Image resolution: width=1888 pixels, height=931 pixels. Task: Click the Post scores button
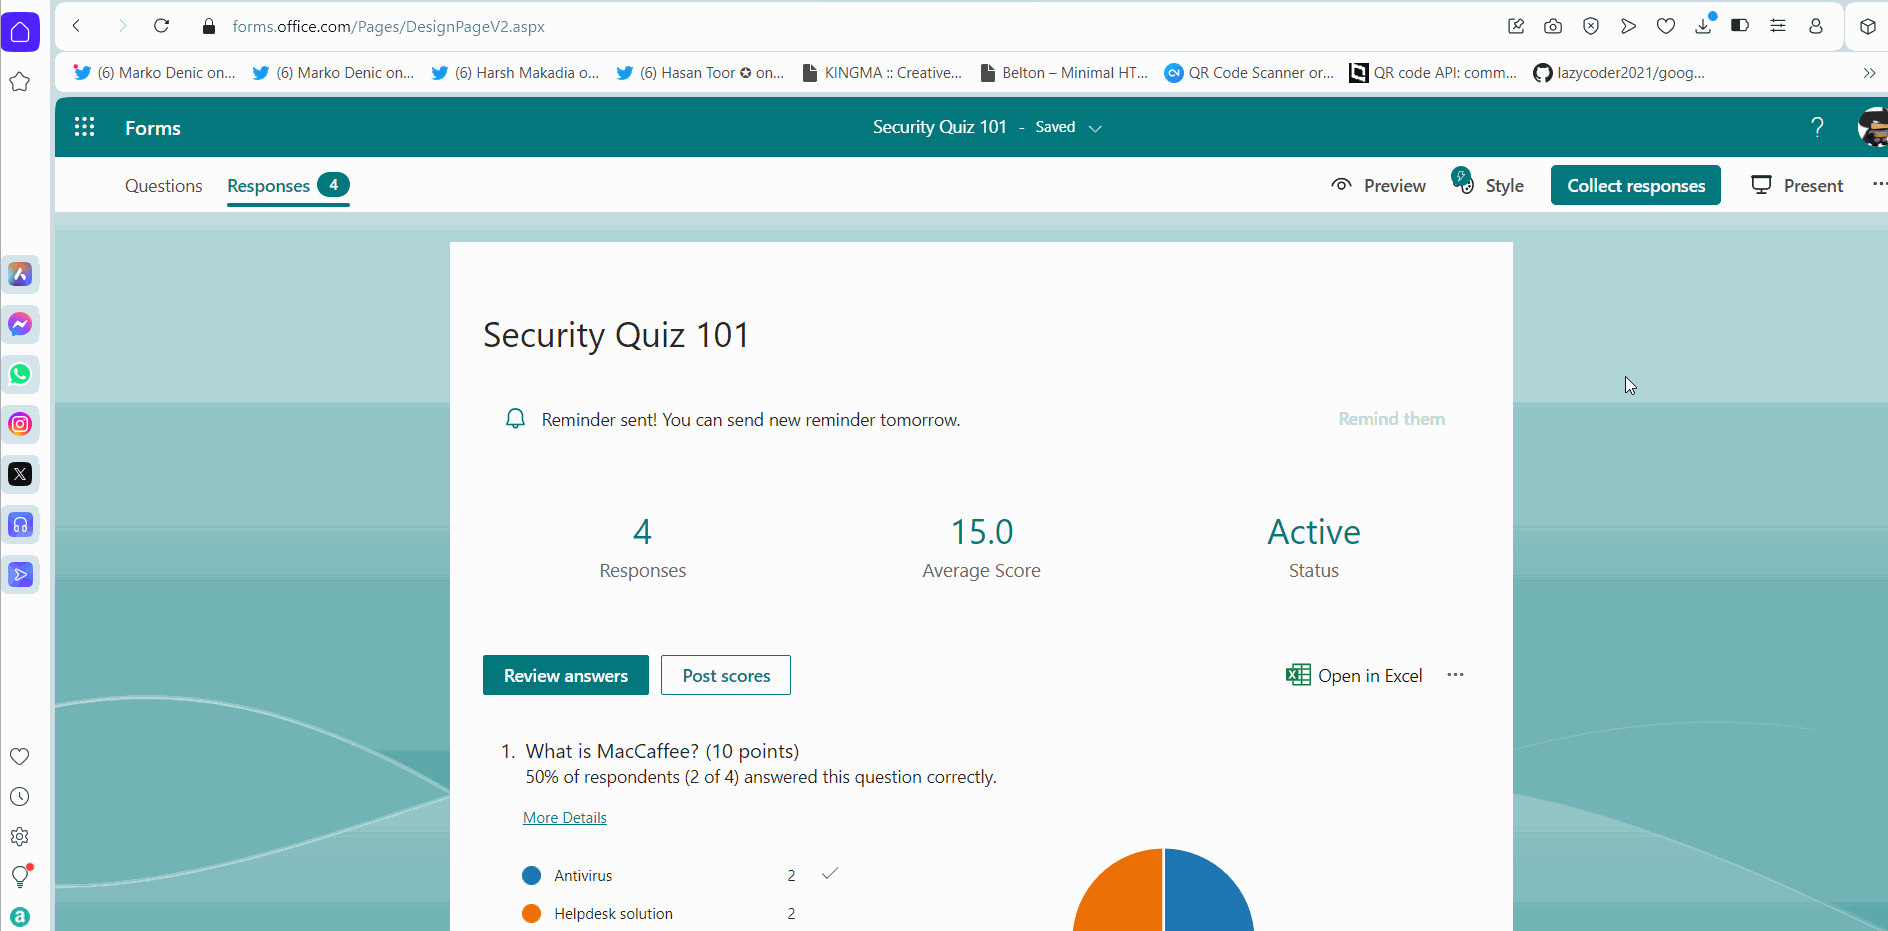(x=726, y=675)
